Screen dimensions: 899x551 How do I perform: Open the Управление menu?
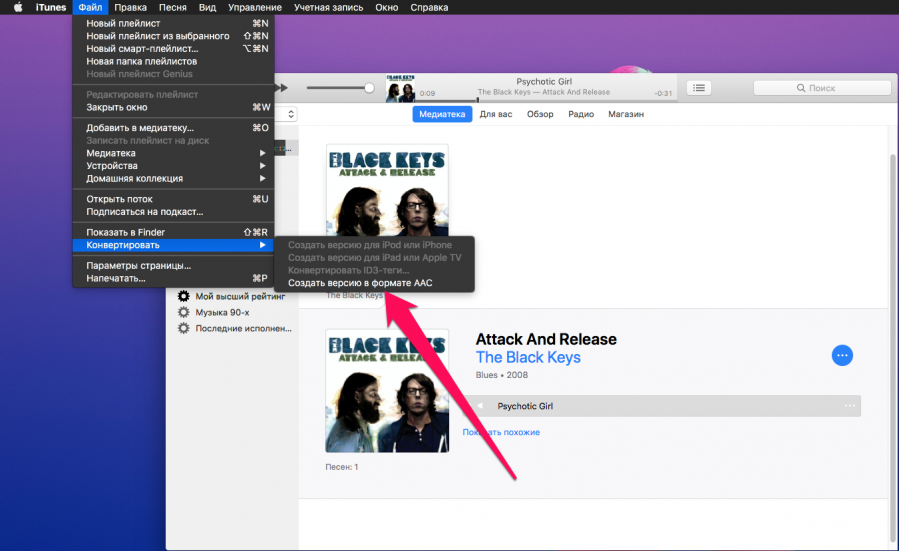pyautogui.click(x=255, y=7)
